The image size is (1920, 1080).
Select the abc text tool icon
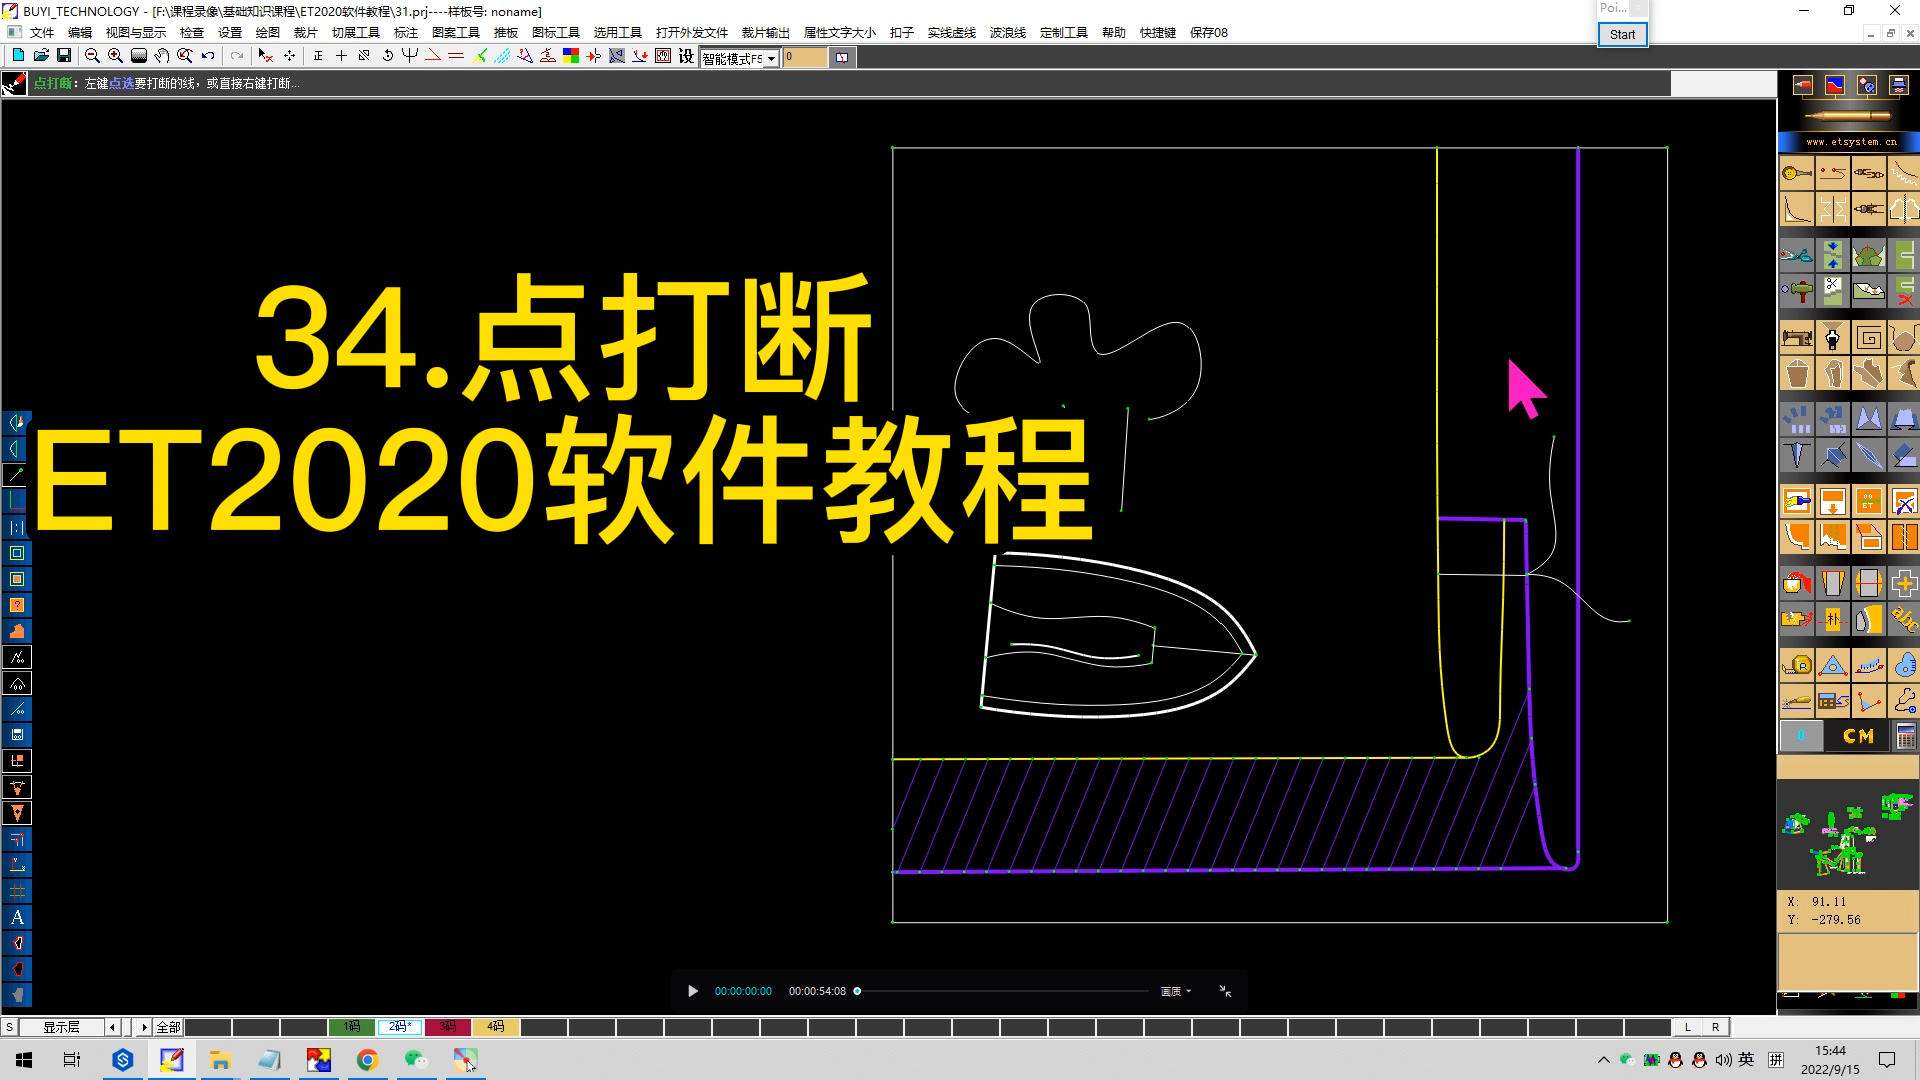1904,619
